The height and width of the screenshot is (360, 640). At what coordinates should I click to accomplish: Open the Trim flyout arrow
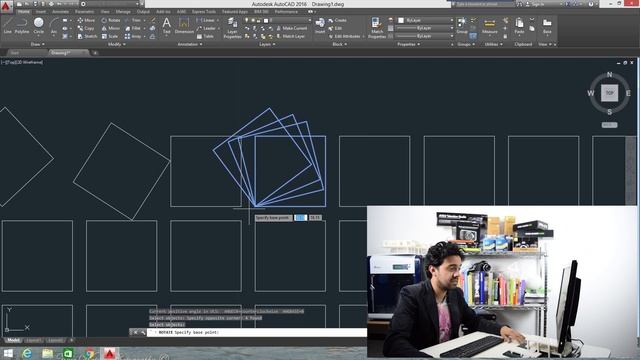coord(144,20)
